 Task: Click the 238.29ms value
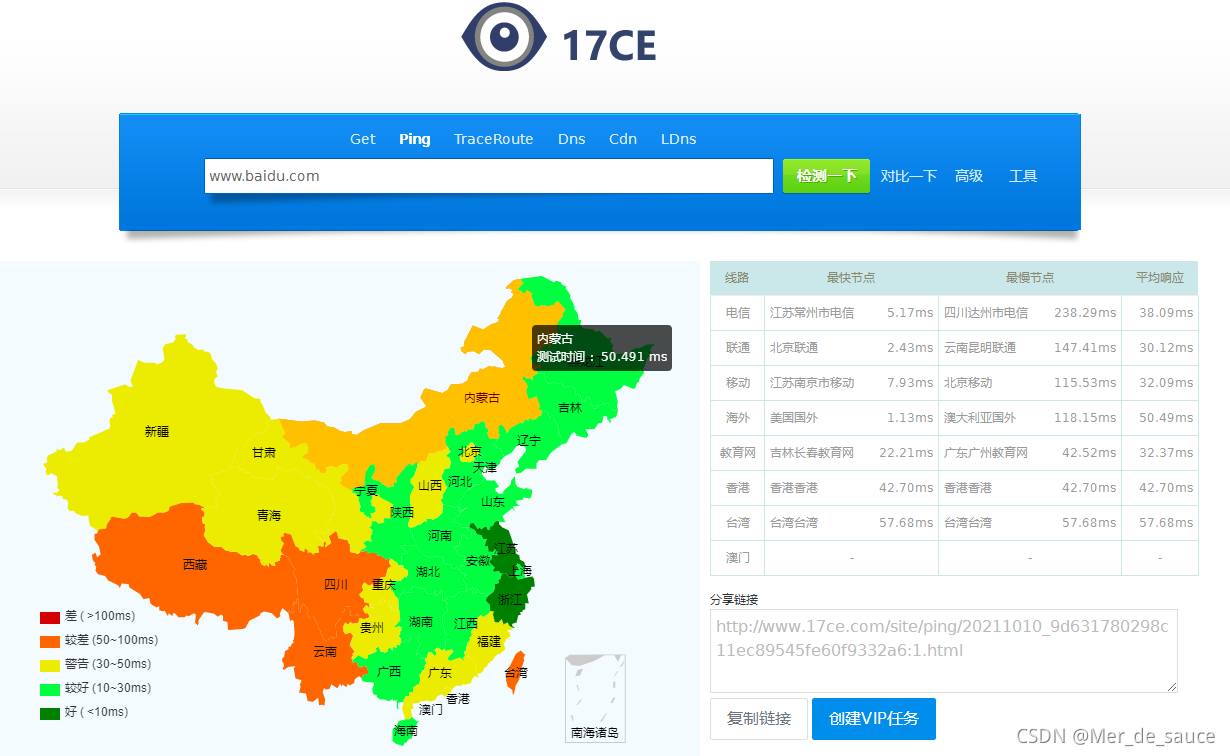click(1085, 313)
